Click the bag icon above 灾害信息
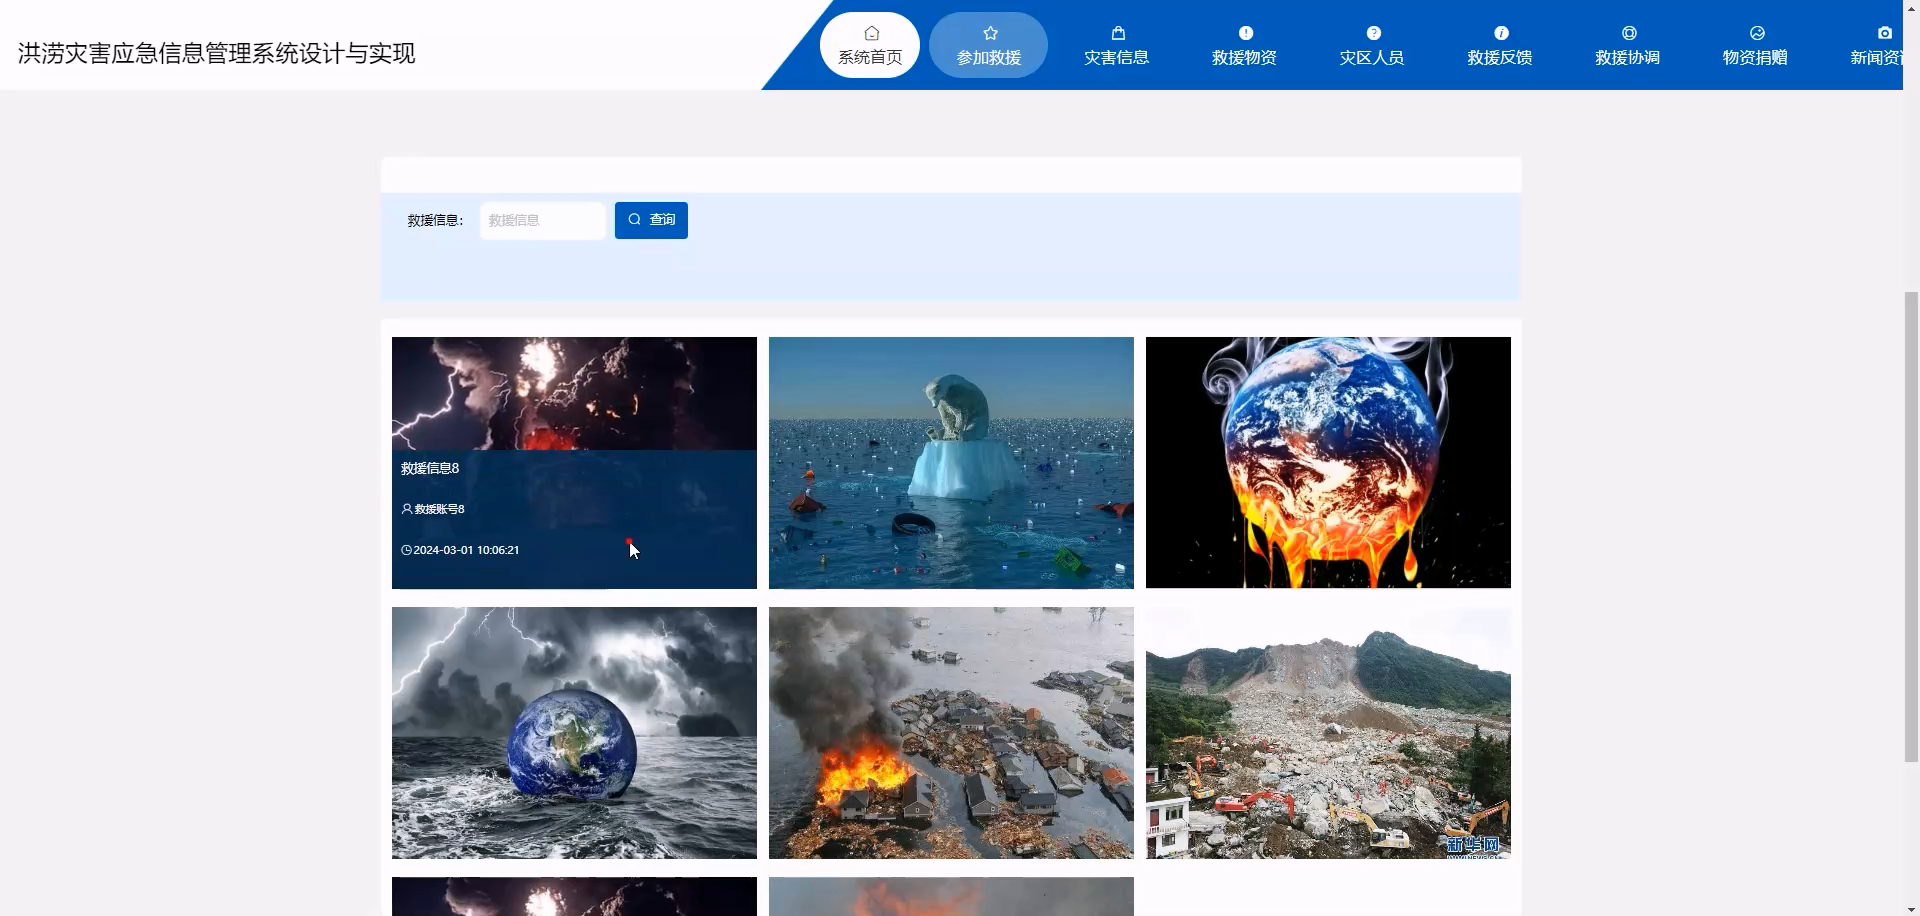This screenshot has width=1920, height=916. tap(1118, 33)
